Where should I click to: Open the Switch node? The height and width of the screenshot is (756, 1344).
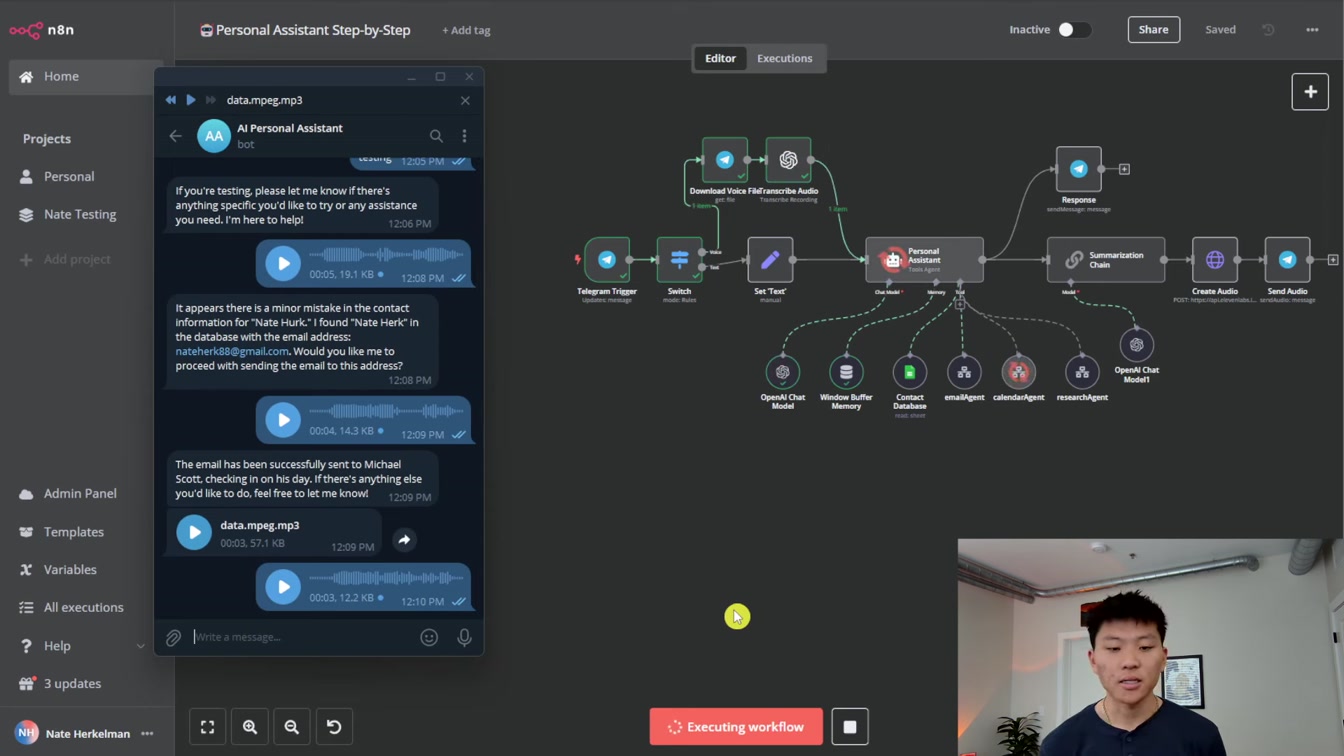(679, 260)
